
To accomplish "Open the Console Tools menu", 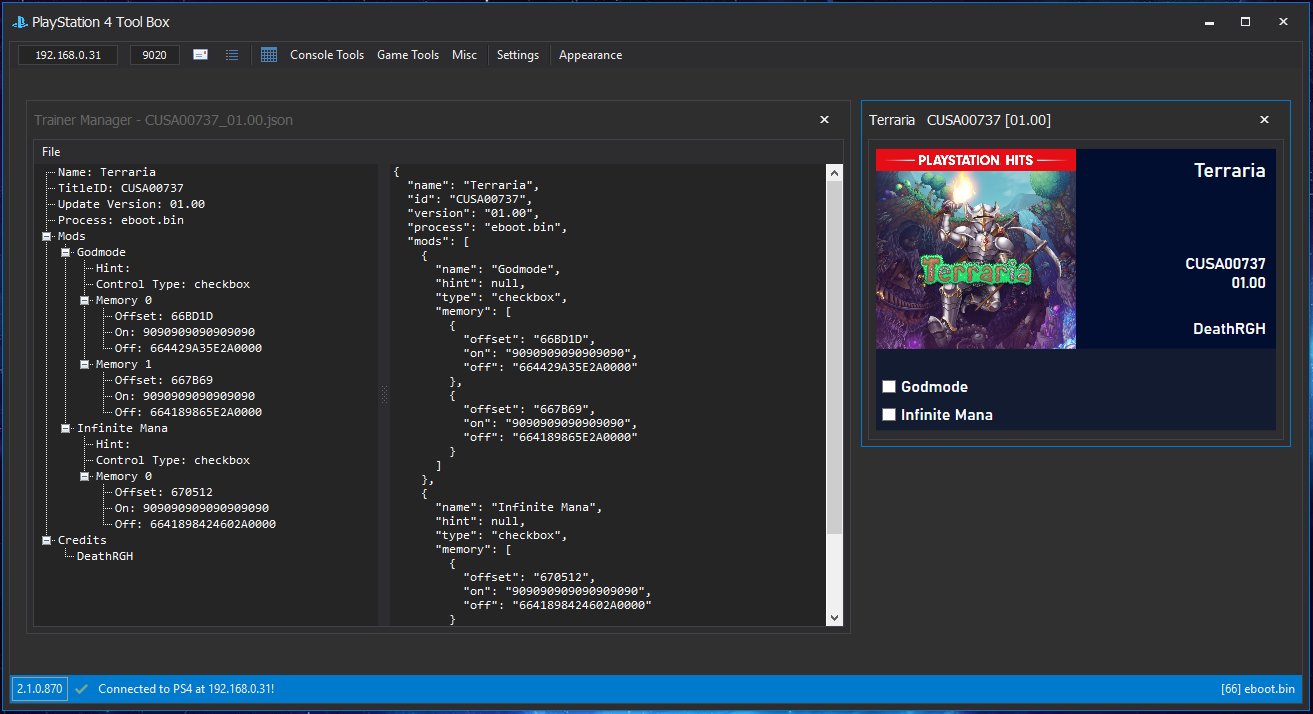I will tap(327, 55).
